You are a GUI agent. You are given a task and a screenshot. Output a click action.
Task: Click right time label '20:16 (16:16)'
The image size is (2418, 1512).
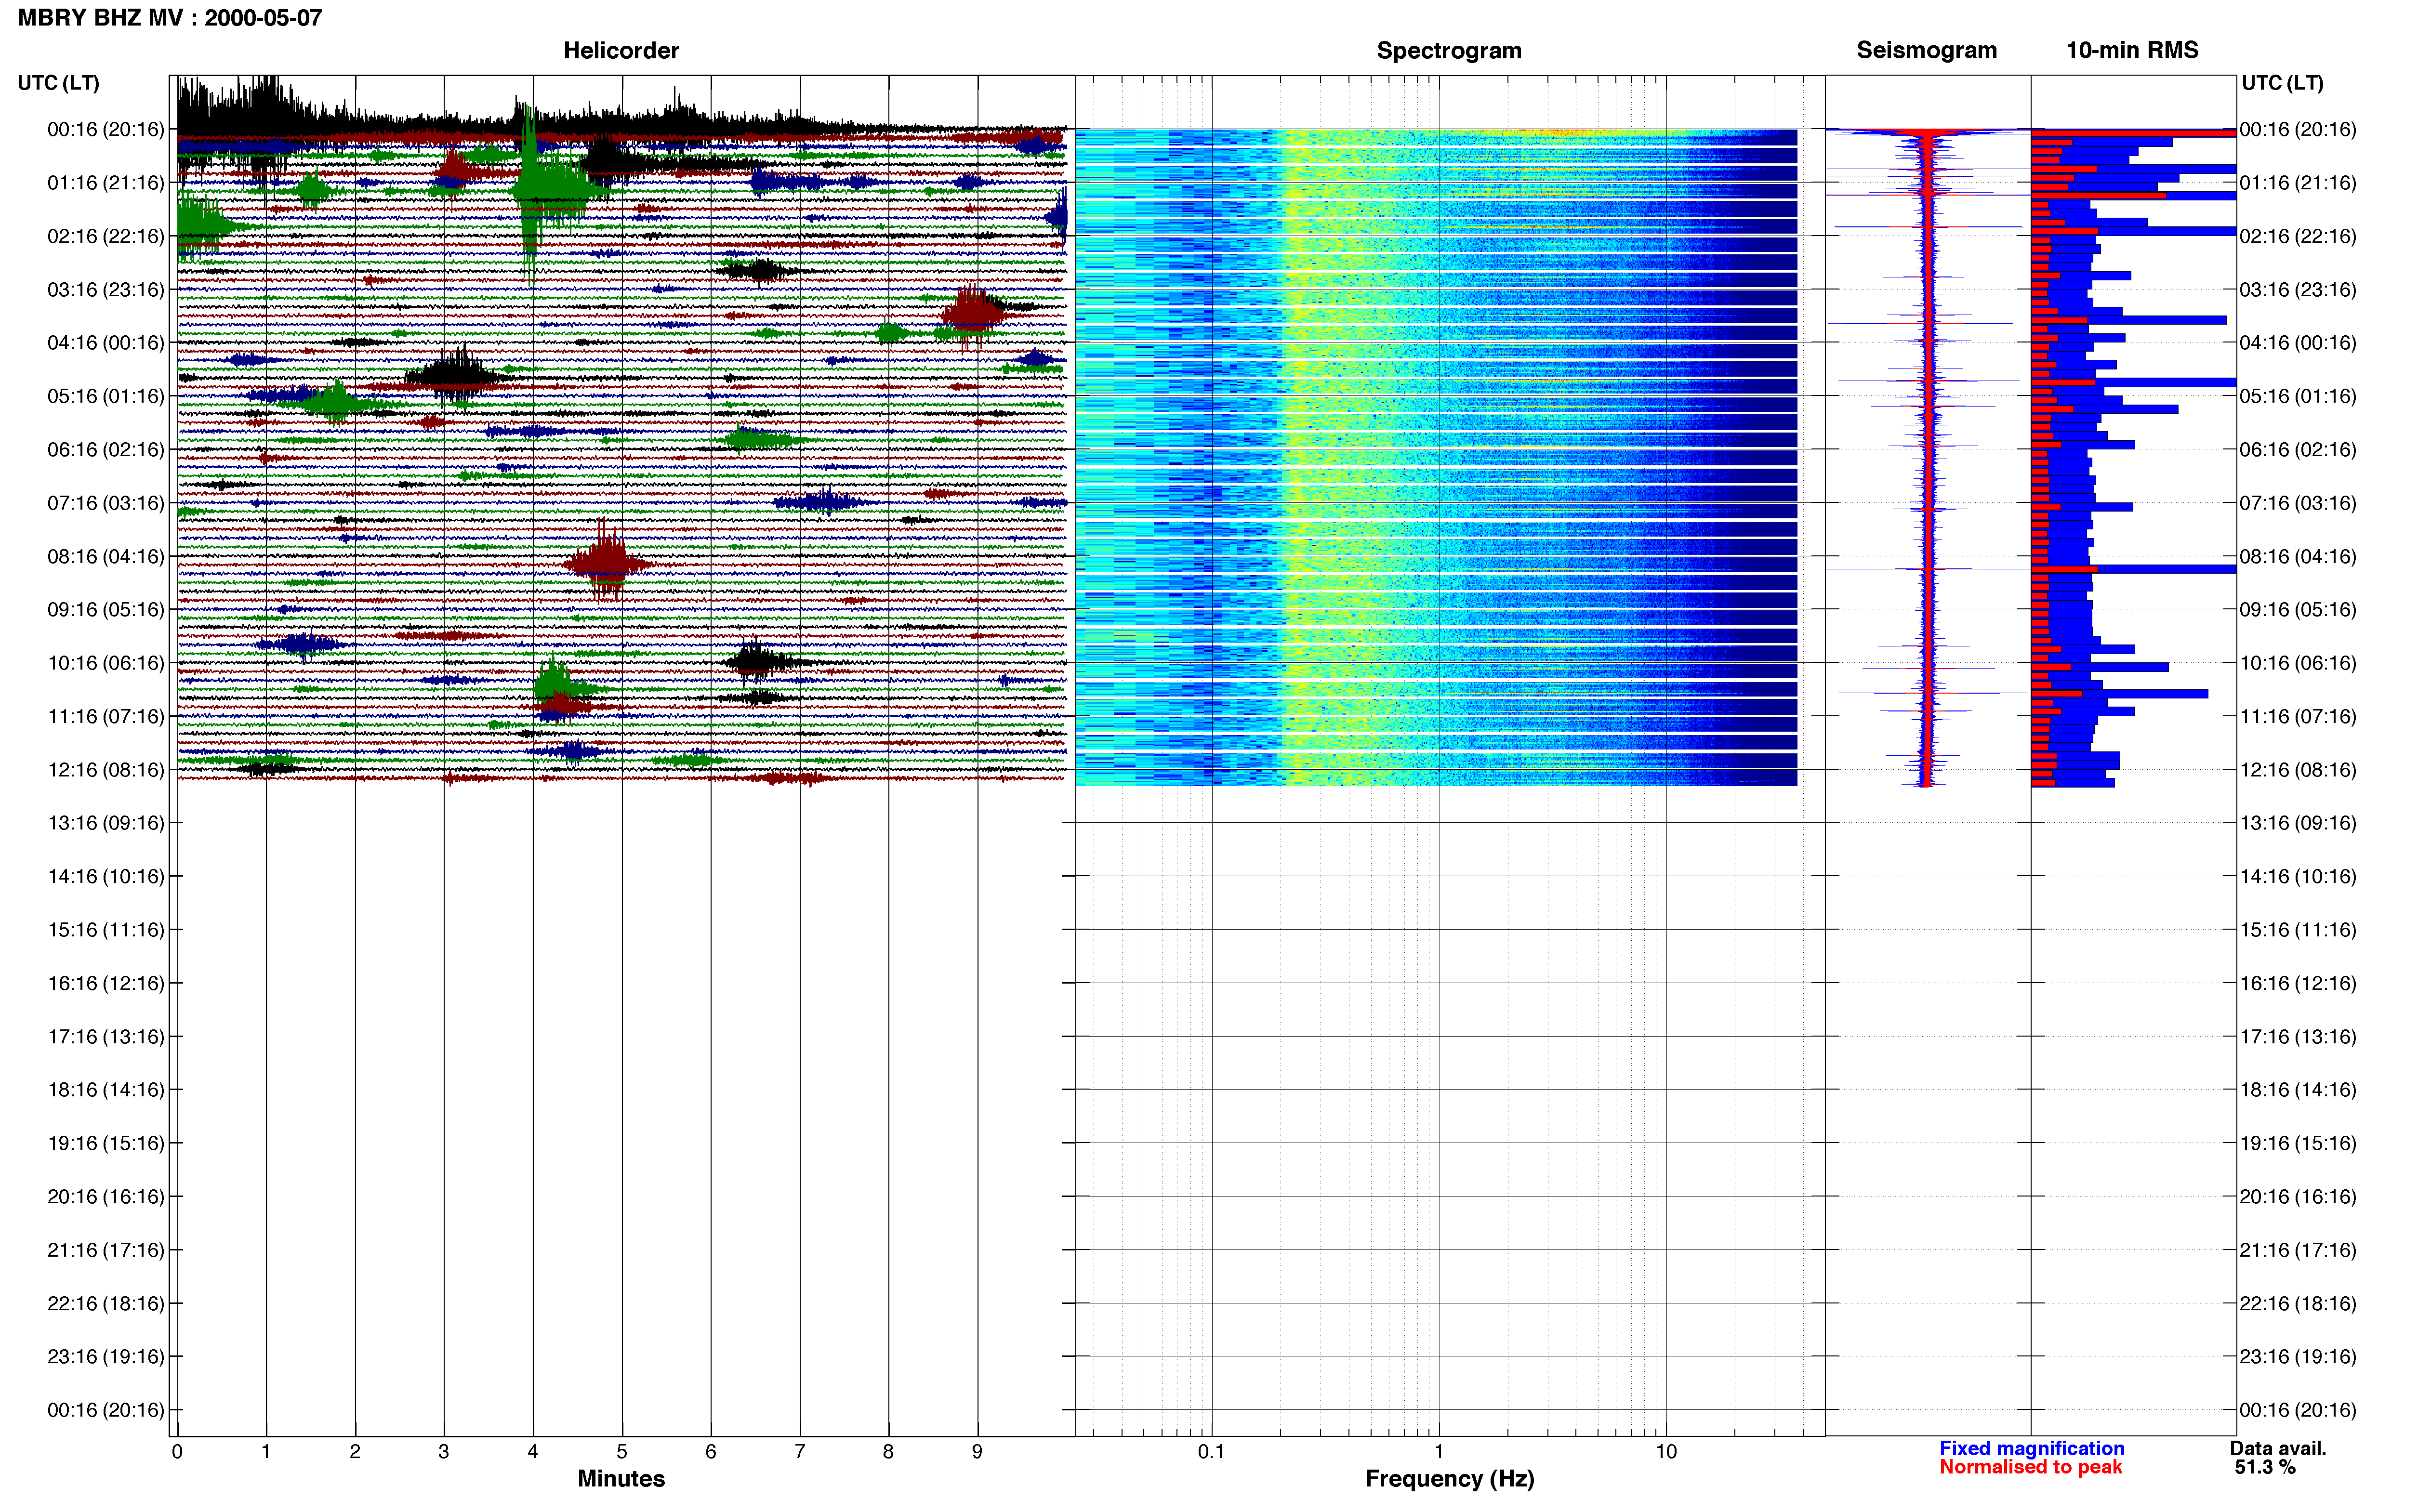pyautogui.click(x=2298, y=1196)
